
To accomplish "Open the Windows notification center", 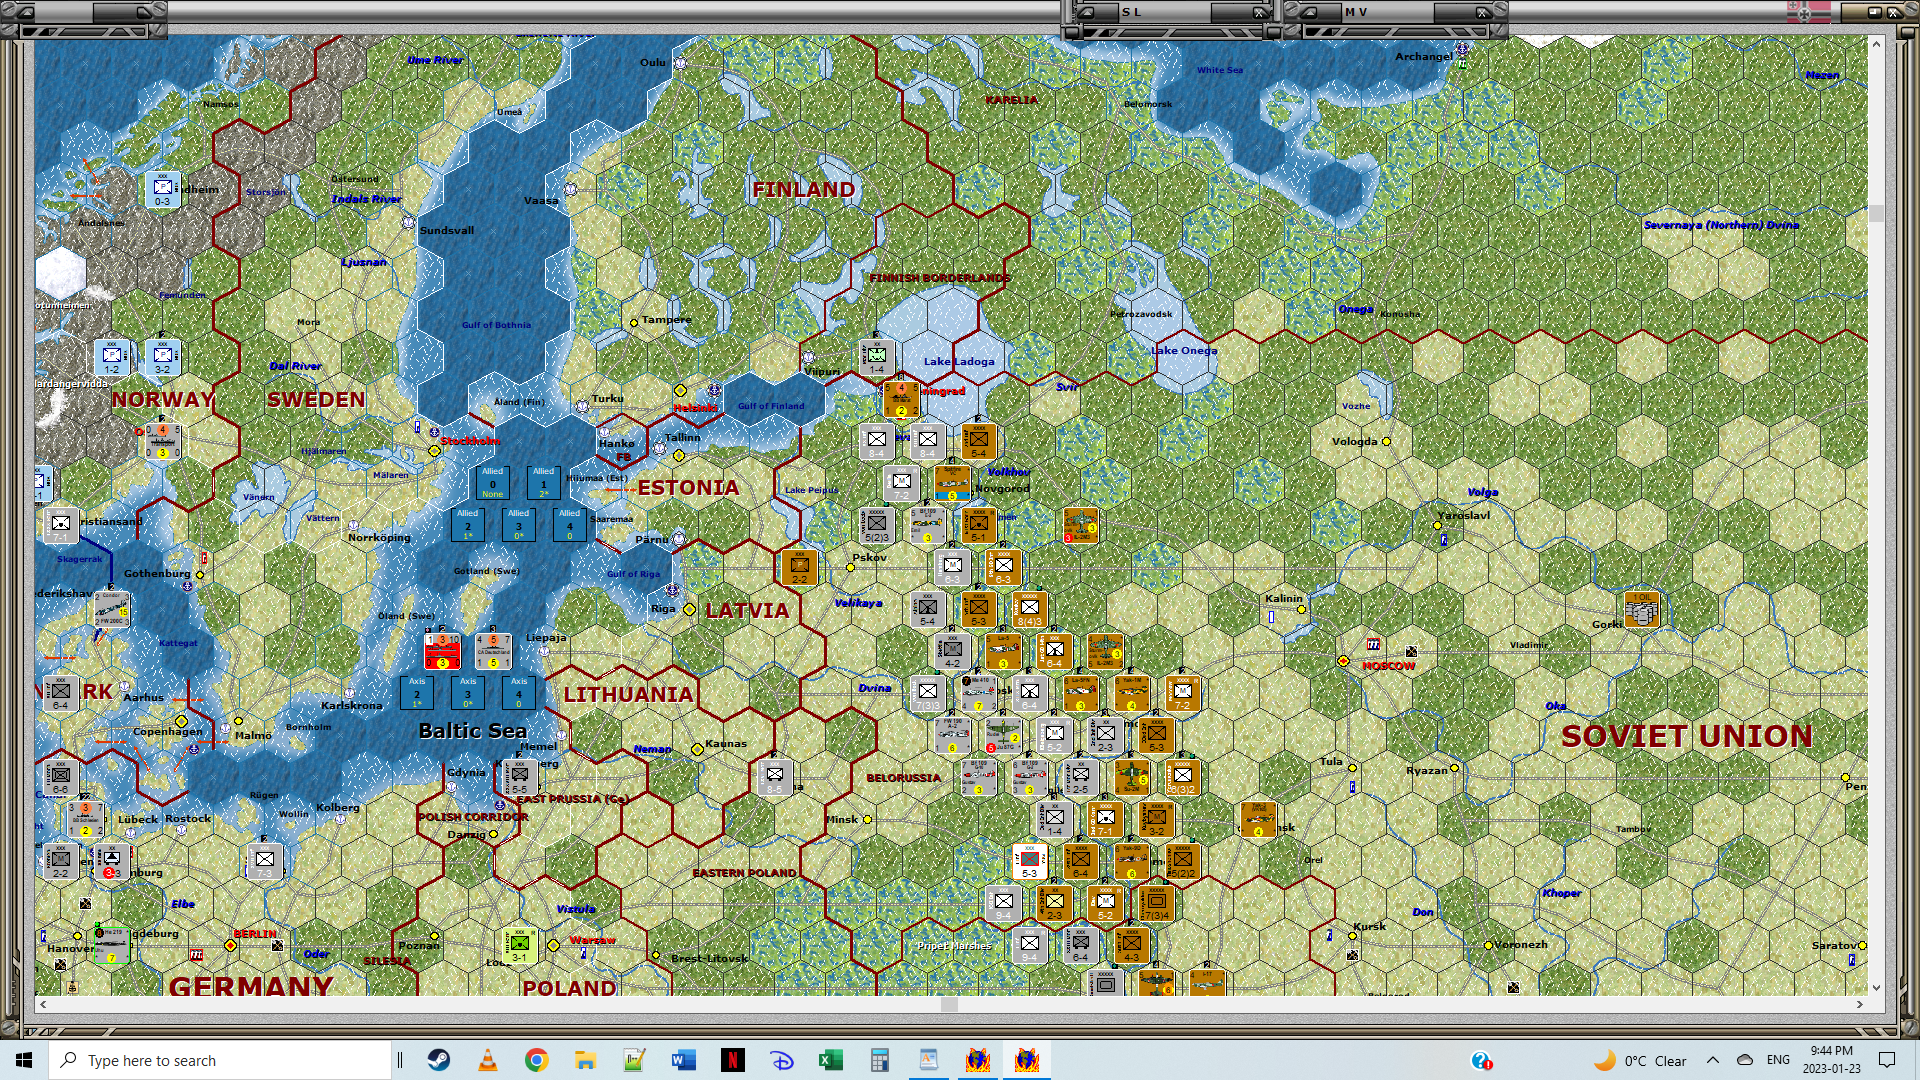I will pos(1887,1060).
